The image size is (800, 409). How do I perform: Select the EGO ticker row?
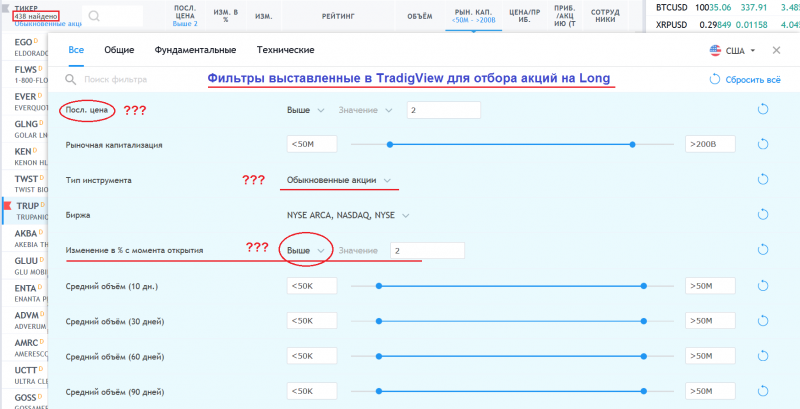click(24, 46)
